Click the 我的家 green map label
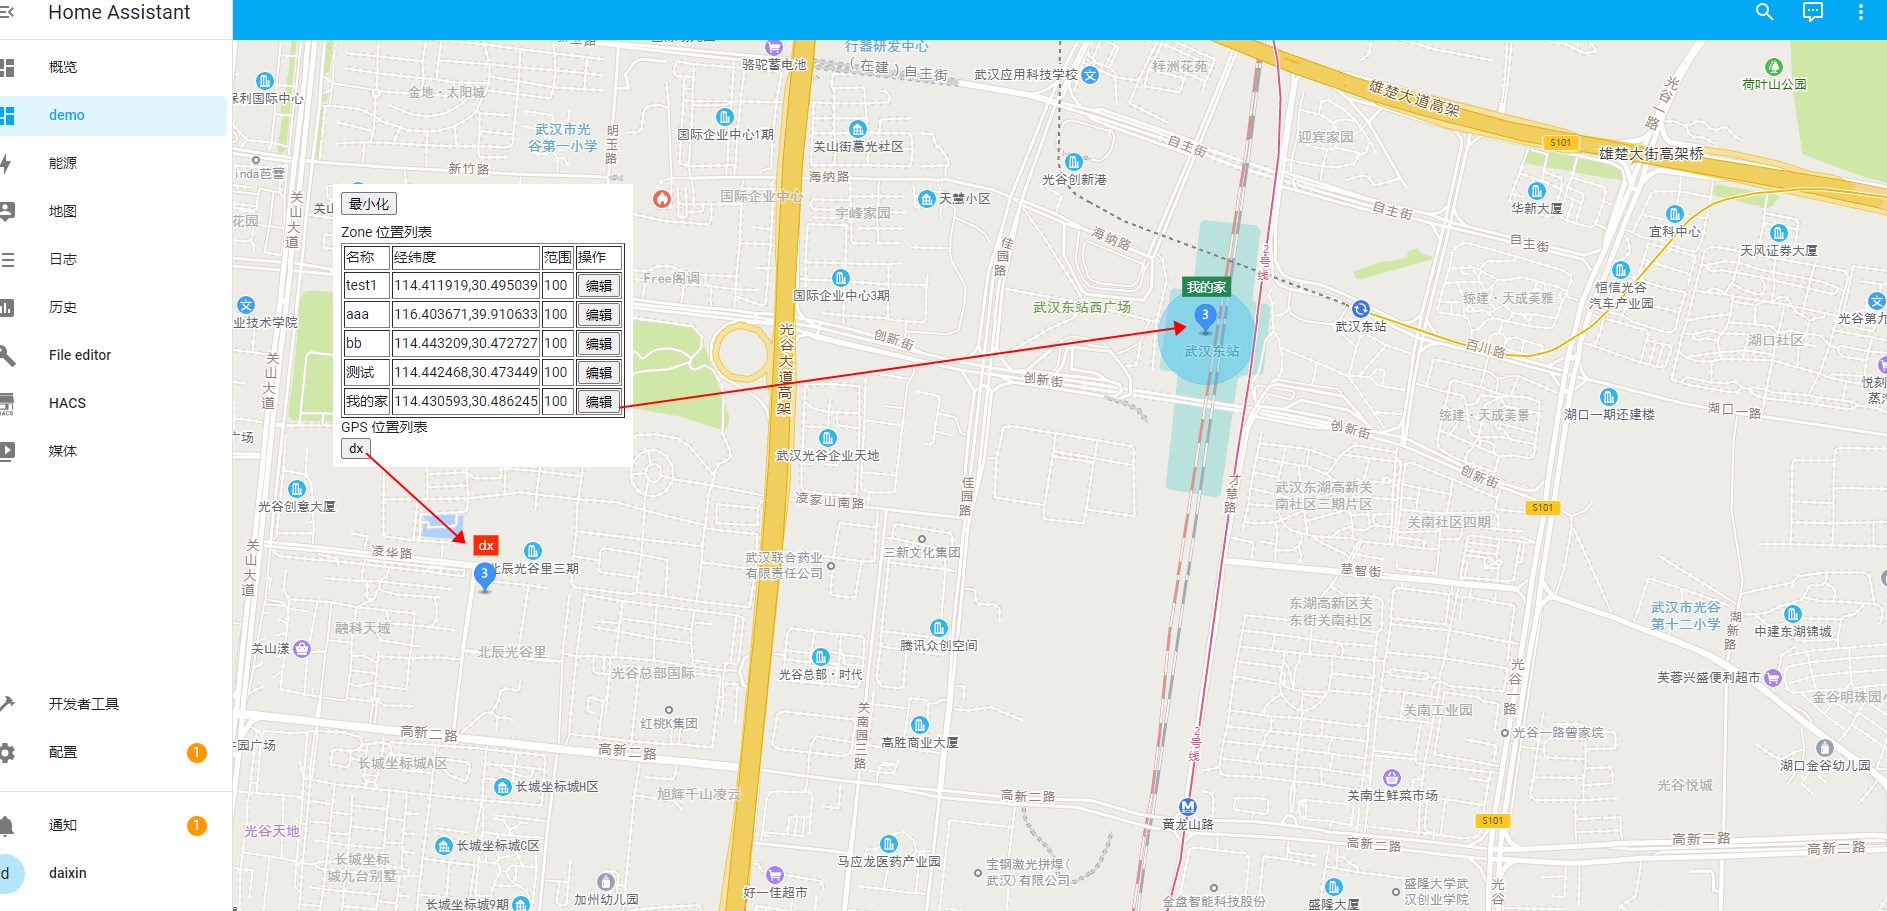The height and width of the screenshot is (911, 1887). [x=1206, y=287]
